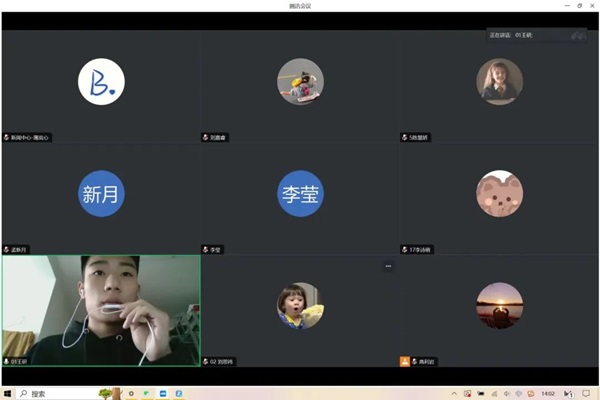Click the muted mic icon beside 孟新月

click(x=6, y=249)
